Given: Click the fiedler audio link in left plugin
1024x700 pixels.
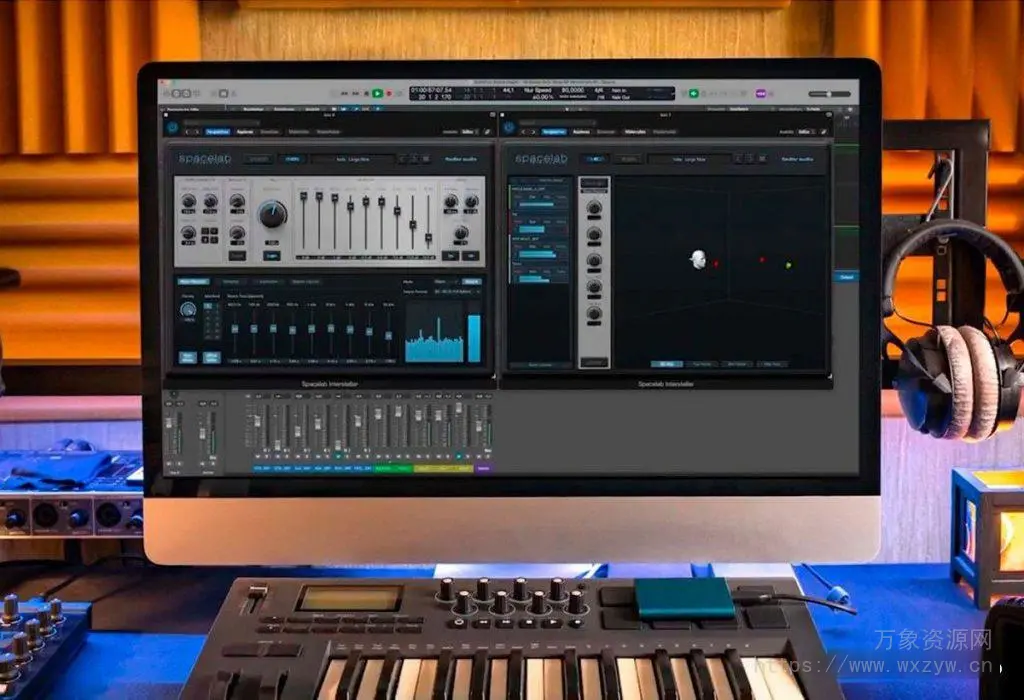Looking at the screenshot, I should (x=462, y=158).
